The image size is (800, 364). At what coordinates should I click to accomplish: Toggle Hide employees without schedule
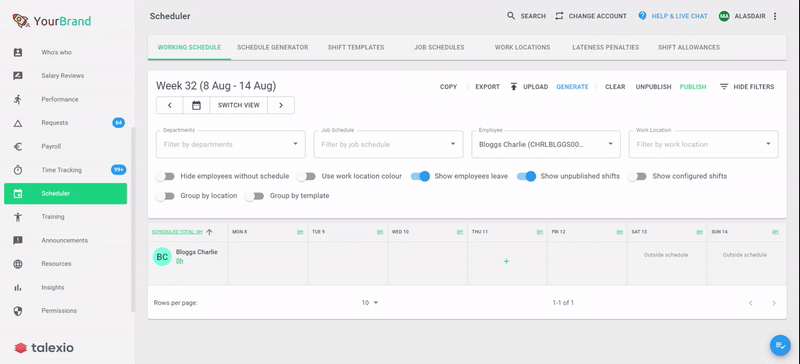tap(165, 176)
